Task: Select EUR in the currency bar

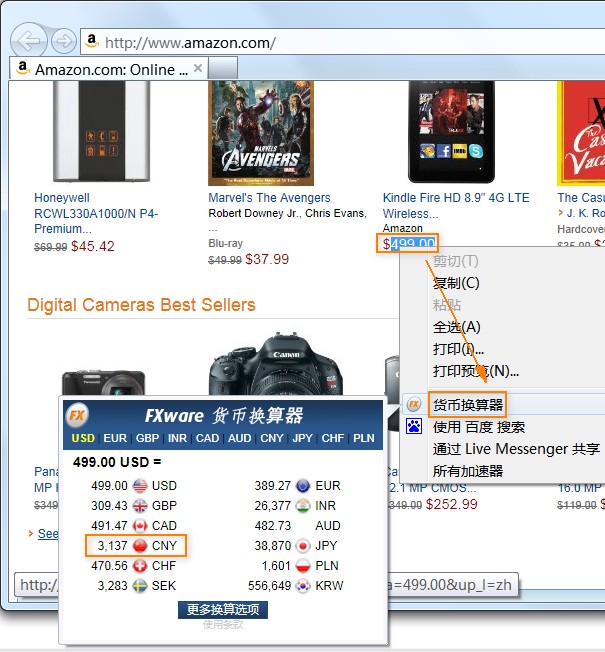Action: click(x=115, y=438)
